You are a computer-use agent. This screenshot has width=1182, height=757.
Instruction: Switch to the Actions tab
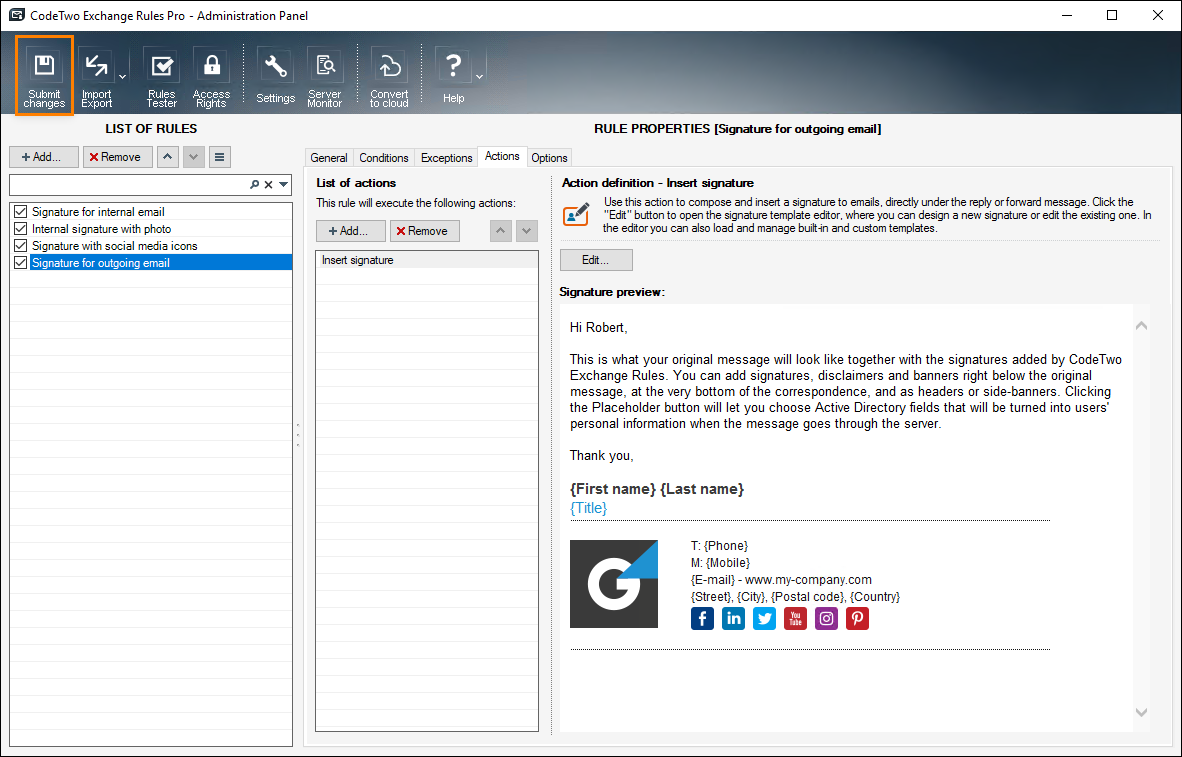coord(502,156)
